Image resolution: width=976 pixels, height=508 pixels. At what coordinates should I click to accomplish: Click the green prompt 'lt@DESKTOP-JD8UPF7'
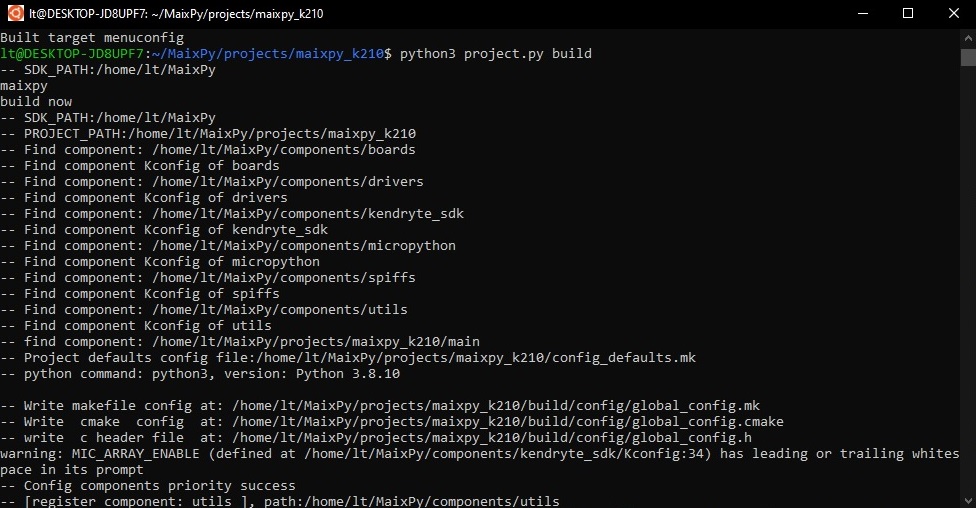(x=72, y=54)
